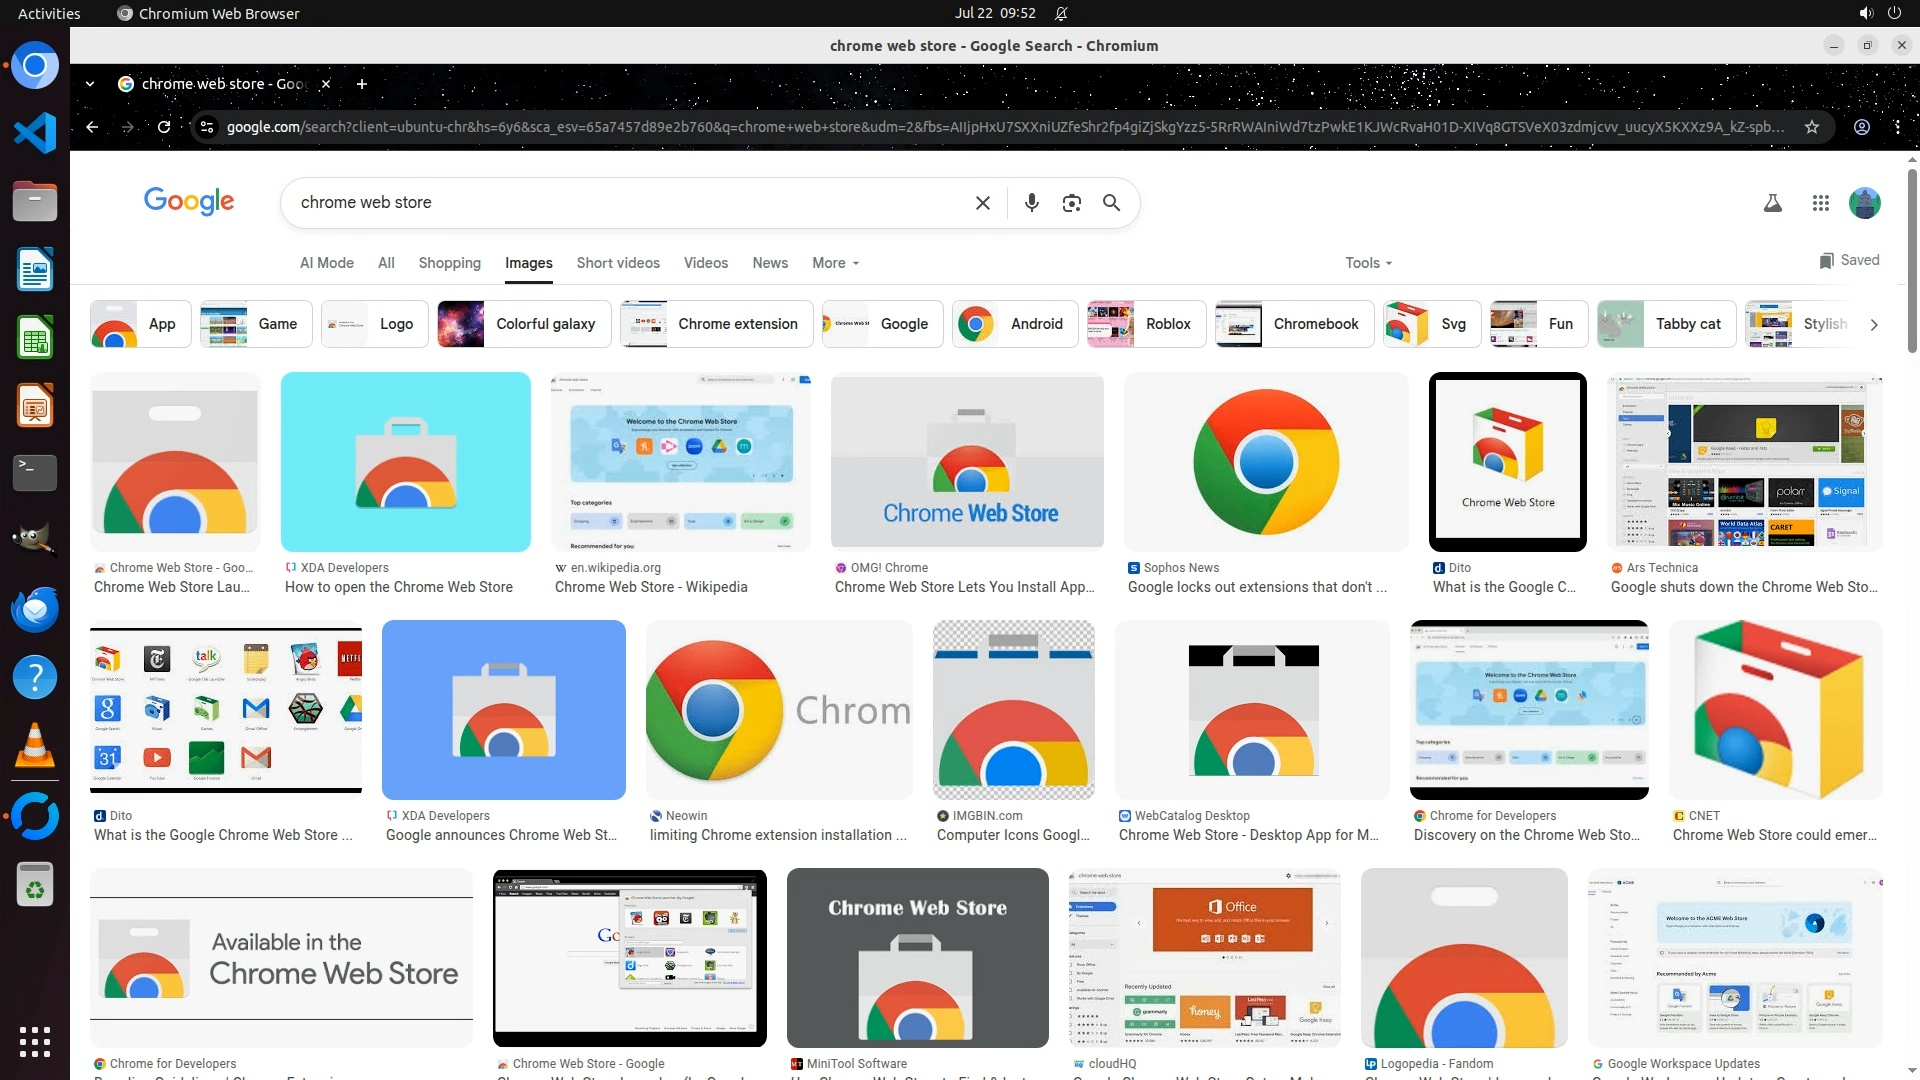1920x1080 pixels.
Task: Click into the Google search field
Action: 620,203
